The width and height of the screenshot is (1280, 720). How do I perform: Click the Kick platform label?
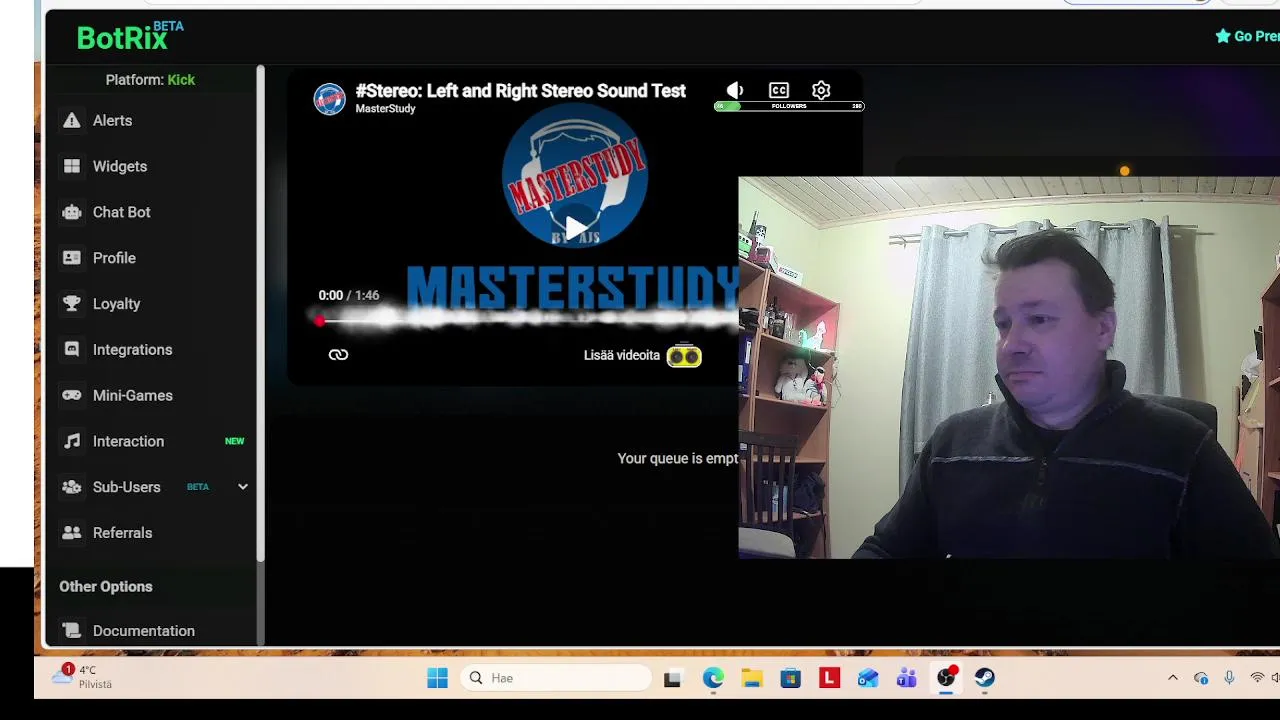coord(181,80)
